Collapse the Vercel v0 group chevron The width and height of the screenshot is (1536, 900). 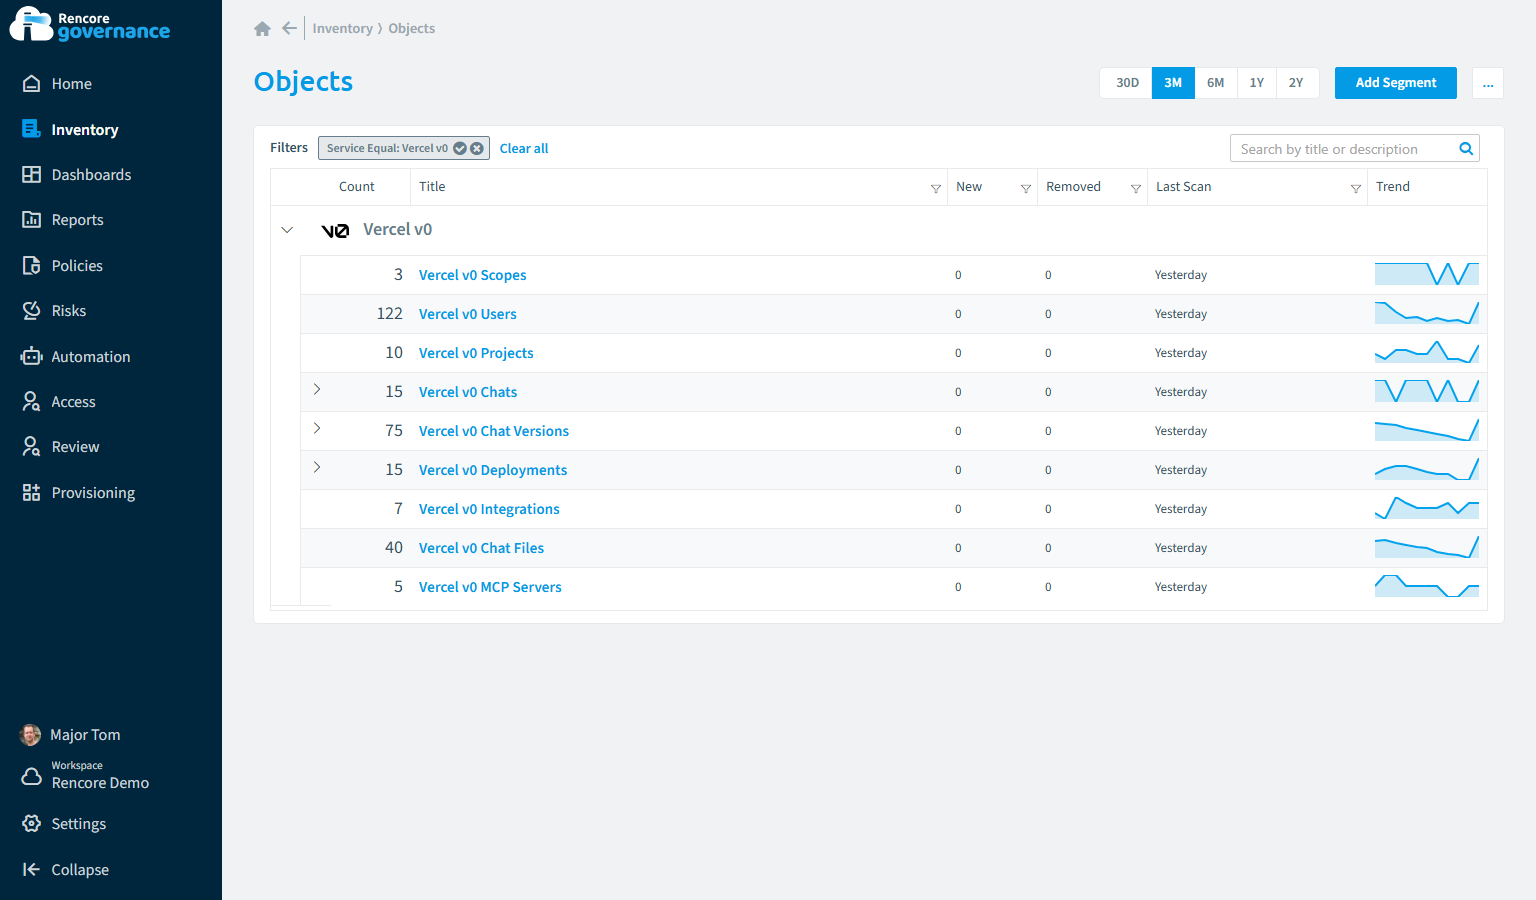pos(287,230)
